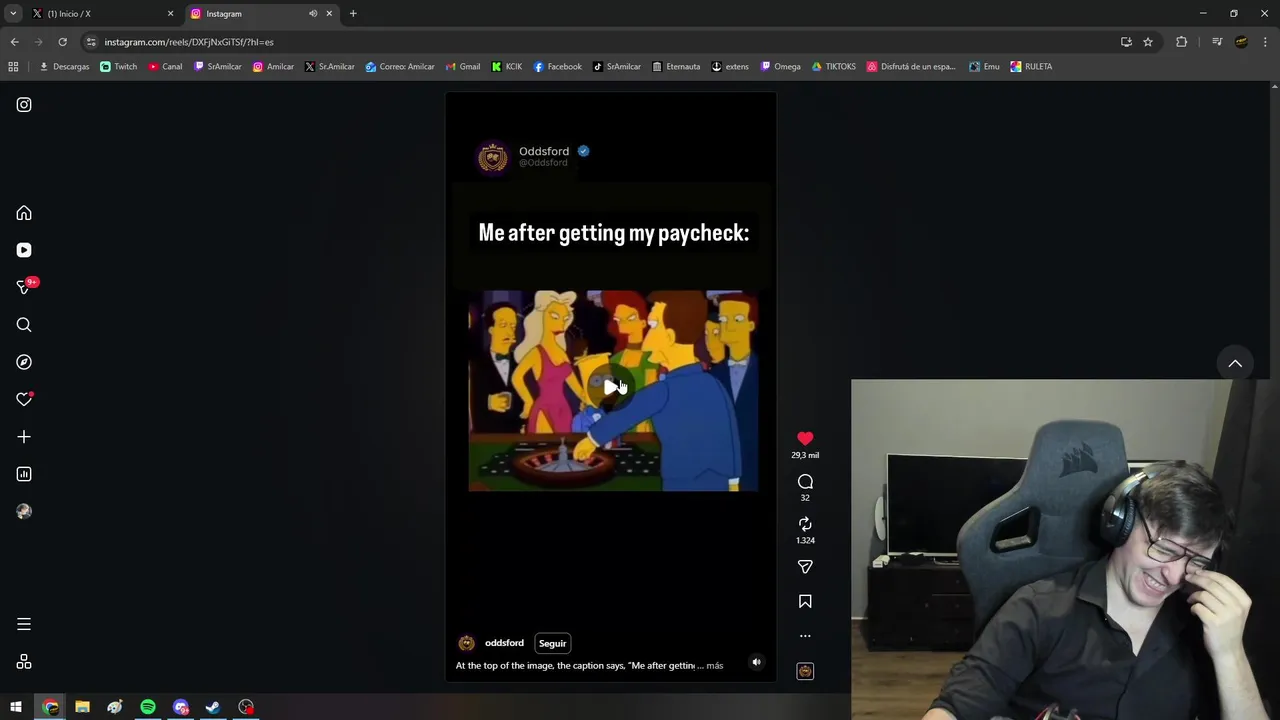Open Chrome profile avatar in toolbar

pyautogui.click(x=1241, y=42)
